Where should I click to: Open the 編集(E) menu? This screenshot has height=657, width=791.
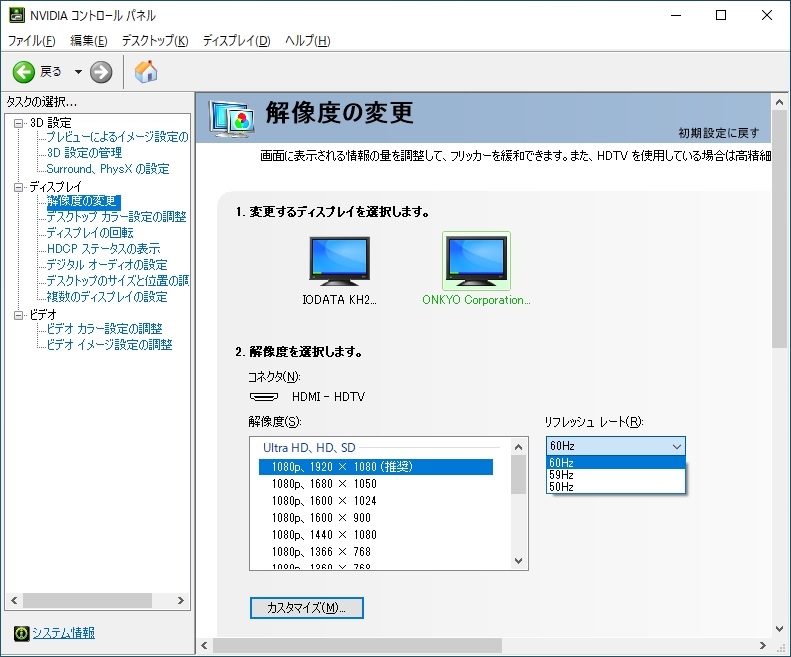[89, 41]
